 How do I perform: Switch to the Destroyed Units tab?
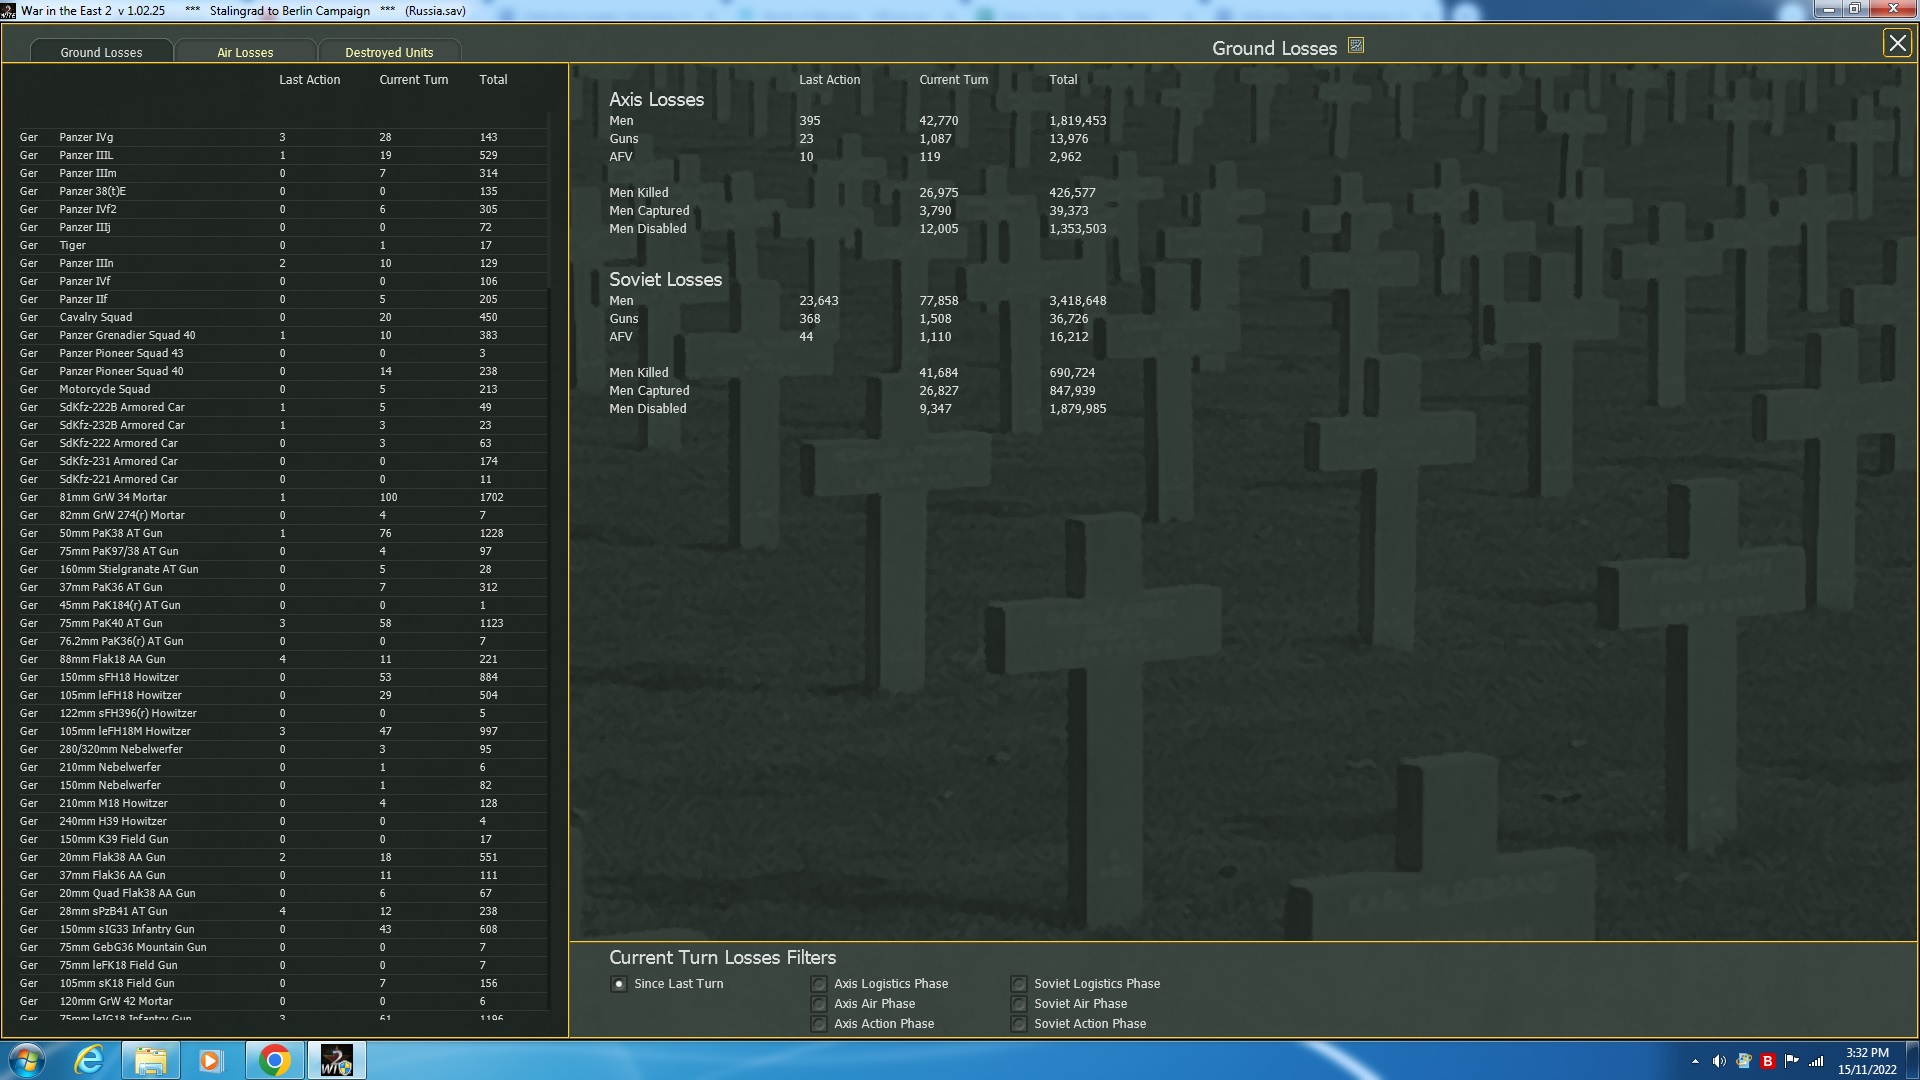point(389,52)
